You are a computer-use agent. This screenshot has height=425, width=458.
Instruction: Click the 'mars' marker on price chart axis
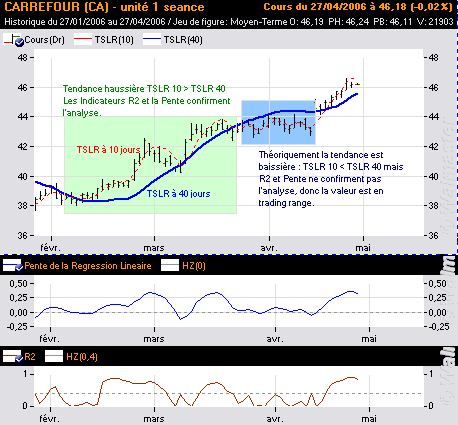(154, 248)
